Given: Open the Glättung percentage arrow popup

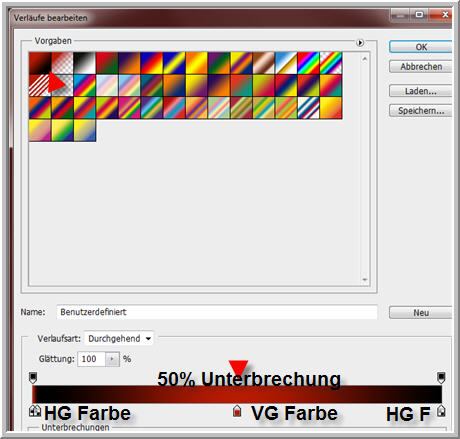Looking at the screenshot, I should [x=112, y=359].
